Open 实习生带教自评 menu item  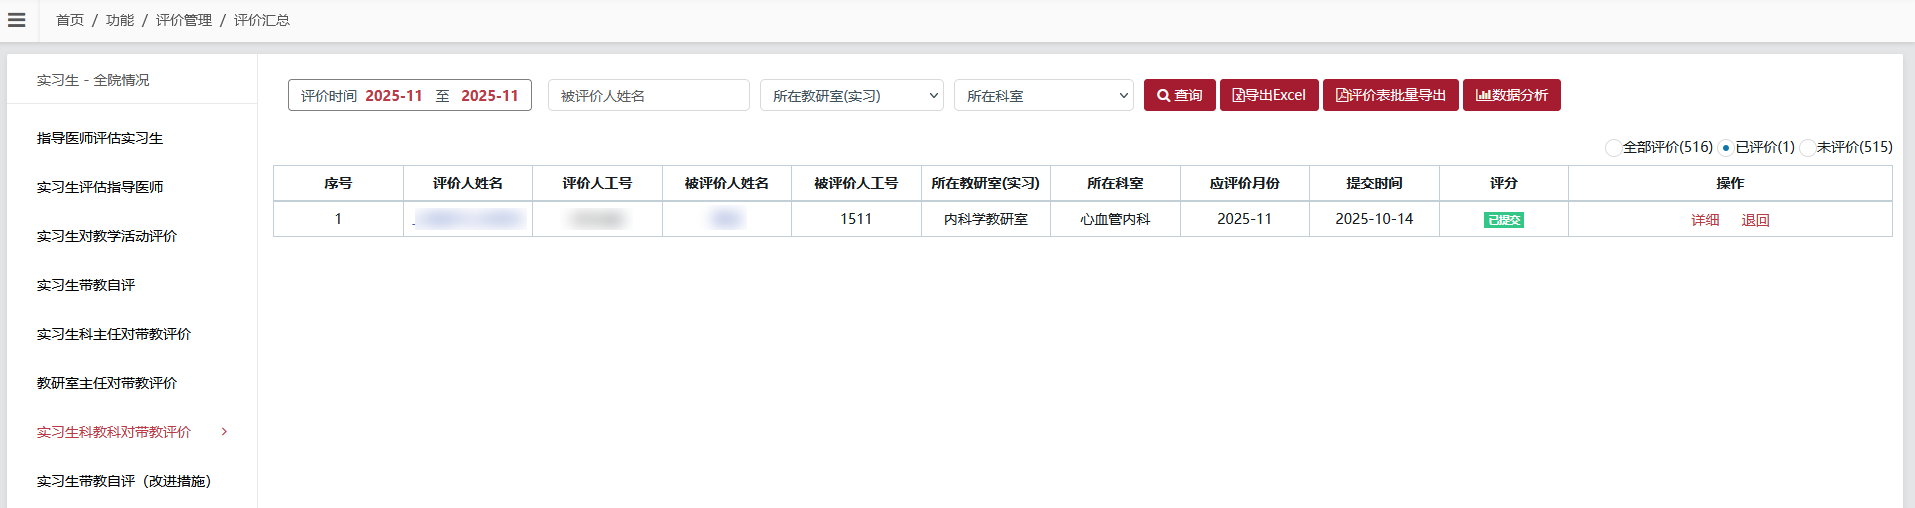pyautogui.click(x=86, y=285)
